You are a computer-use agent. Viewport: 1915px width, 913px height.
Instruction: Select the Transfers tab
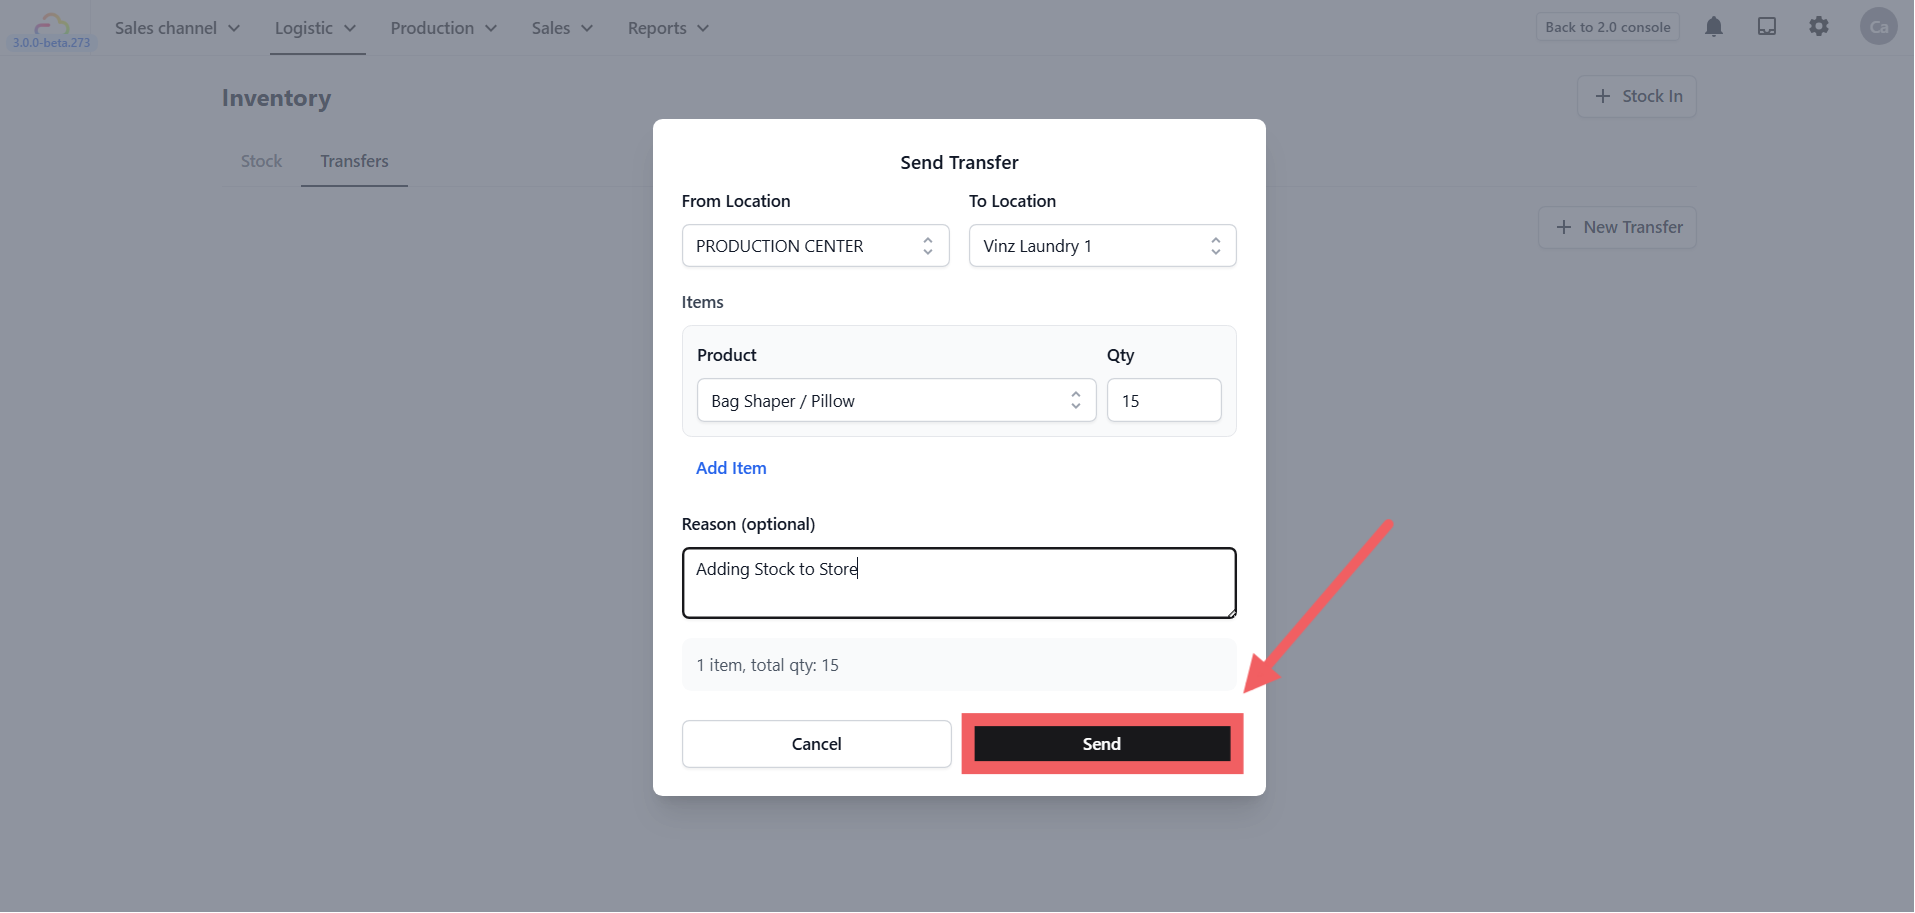click(x=354, y=161)
